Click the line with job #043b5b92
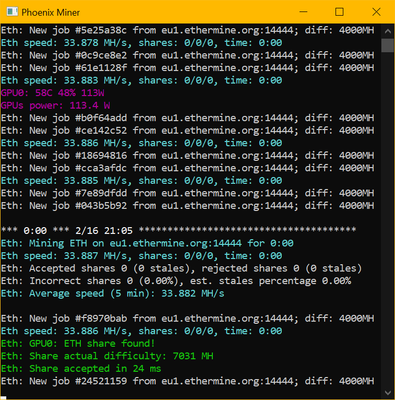Image resolution: width=395 pixels, height=400 pixels. [188, 206]
